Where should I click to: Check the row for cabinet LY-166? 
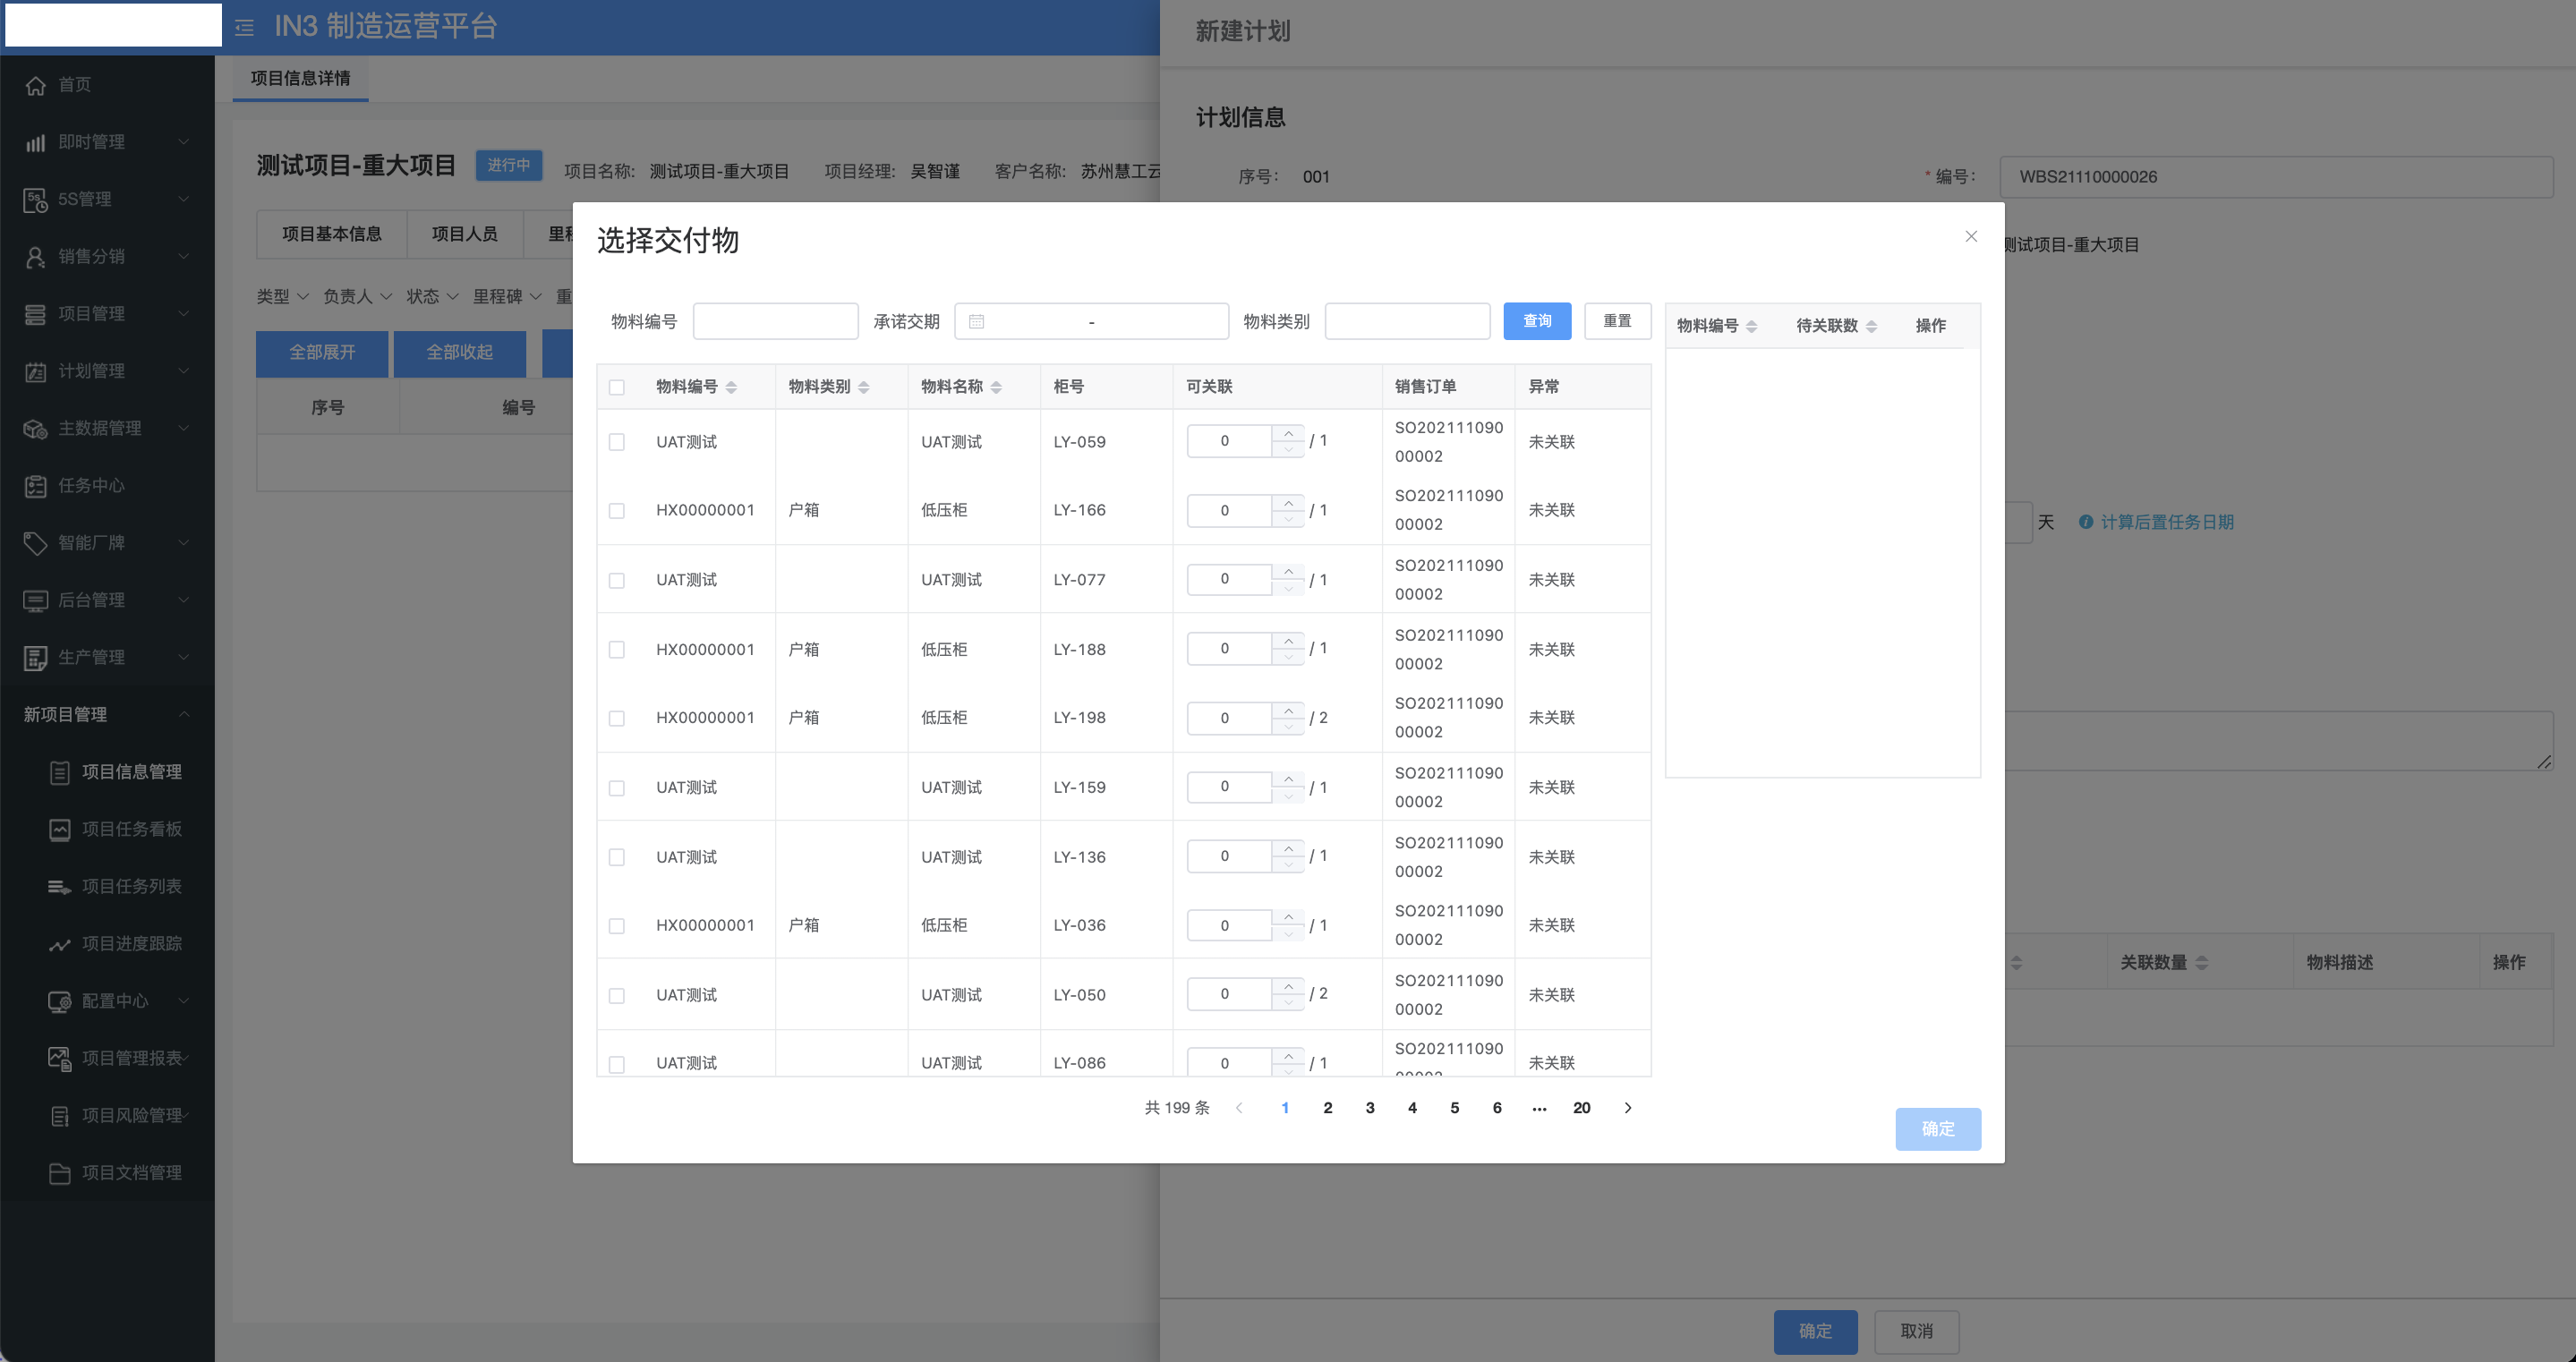point(617,511)
